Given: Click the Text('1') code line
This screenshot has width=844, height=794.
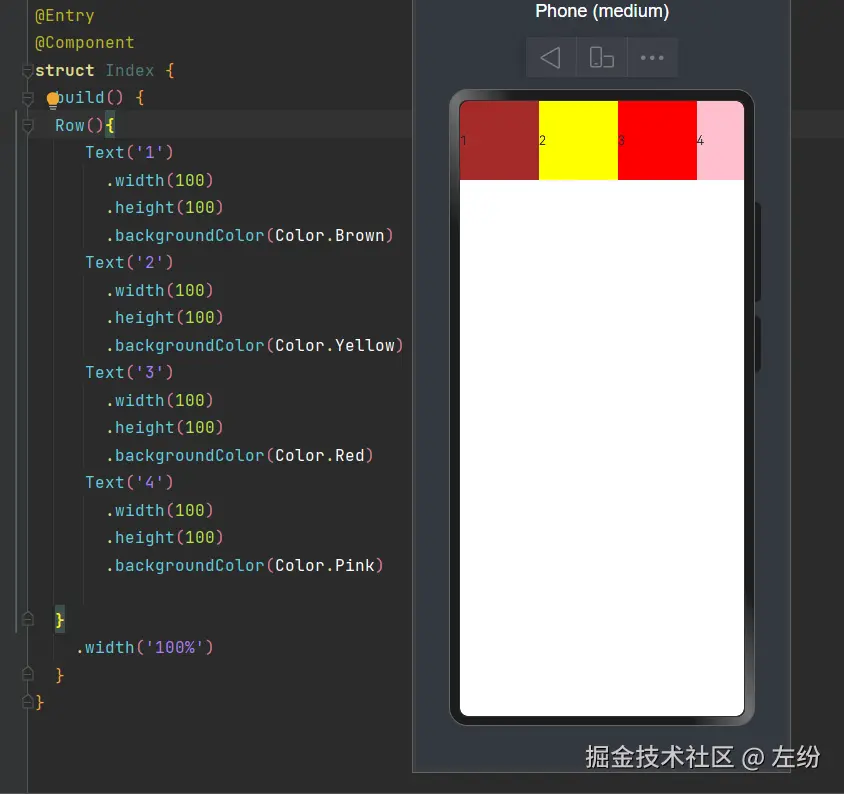Looking at the screenshot, I should click(x=129, y=152).
